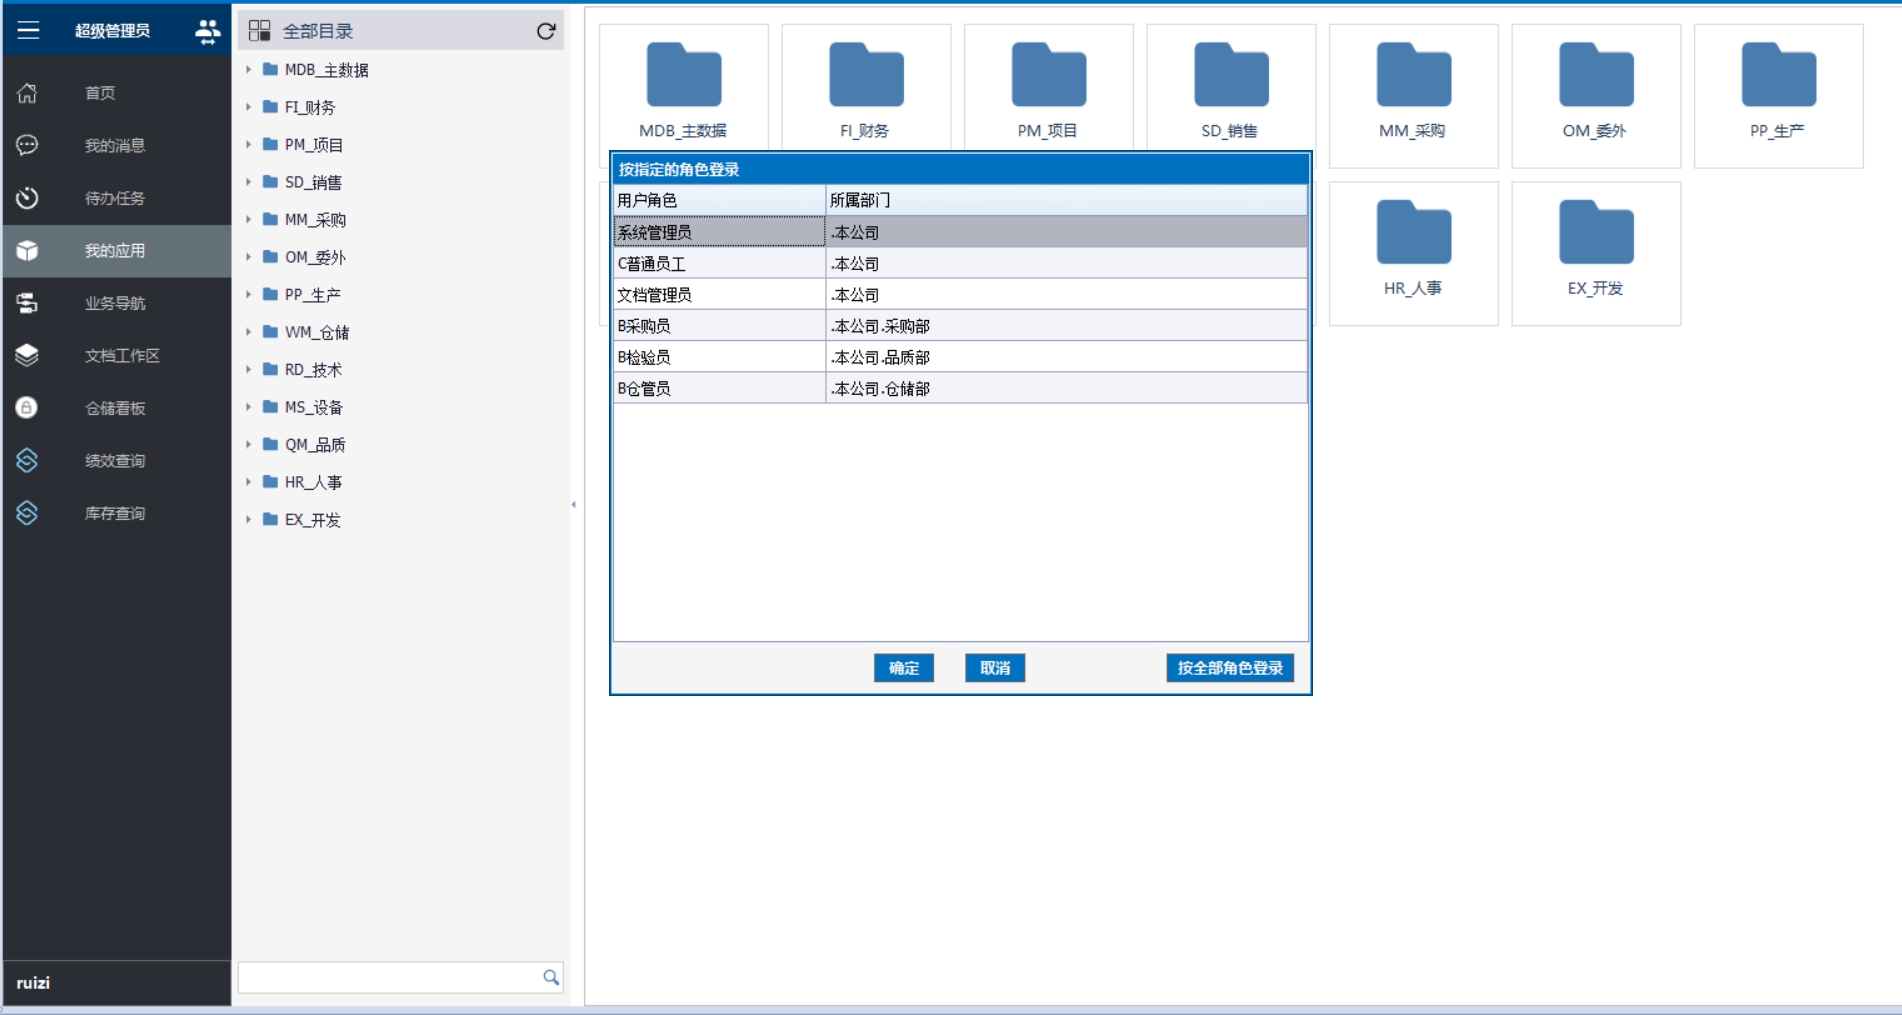
Task: Click the search magnifier icon
Action: pyautogui.click(x=551, y=977)
